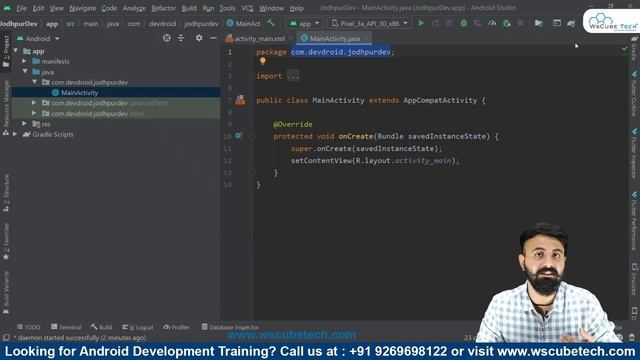Click the Profile app gauge icon
The height and width of the screenshot is (360, 640).
click(x=492, y=23)
